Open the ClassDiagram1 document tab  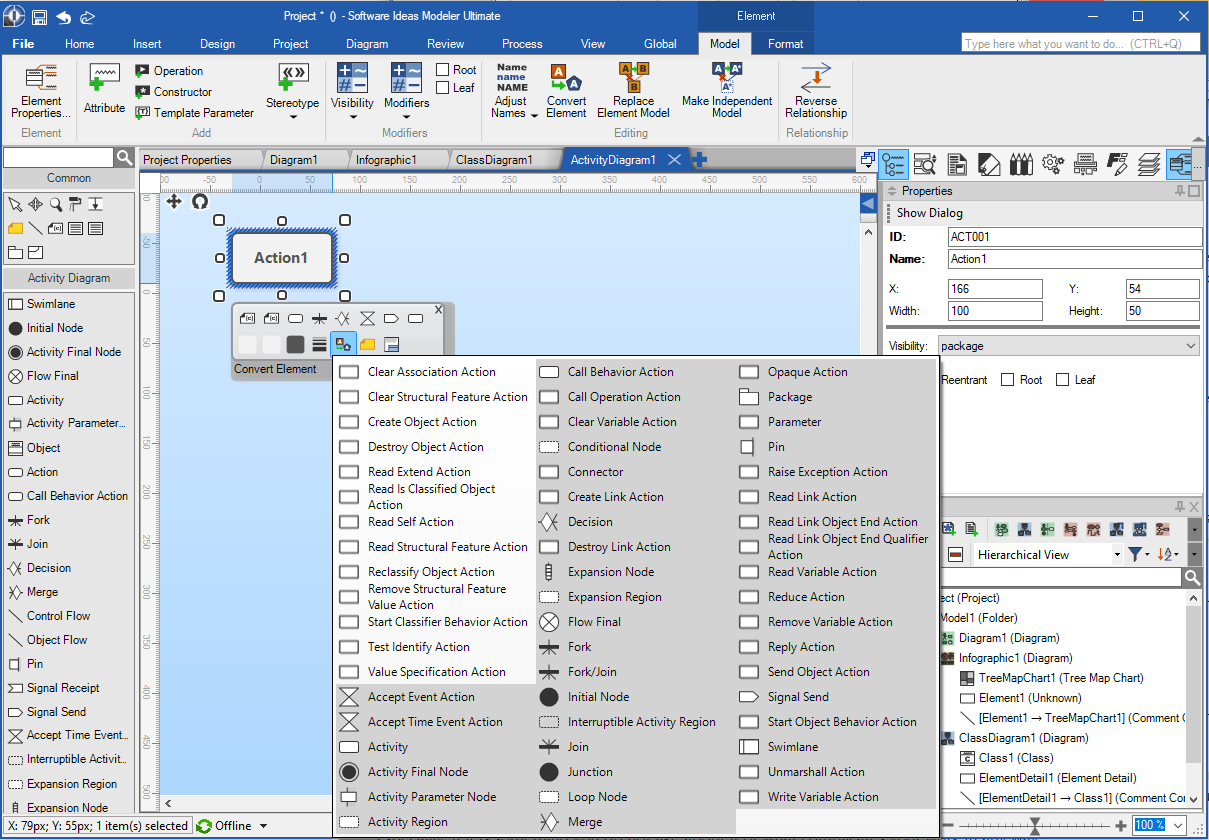pyautogui.click(x=494, y=160)
